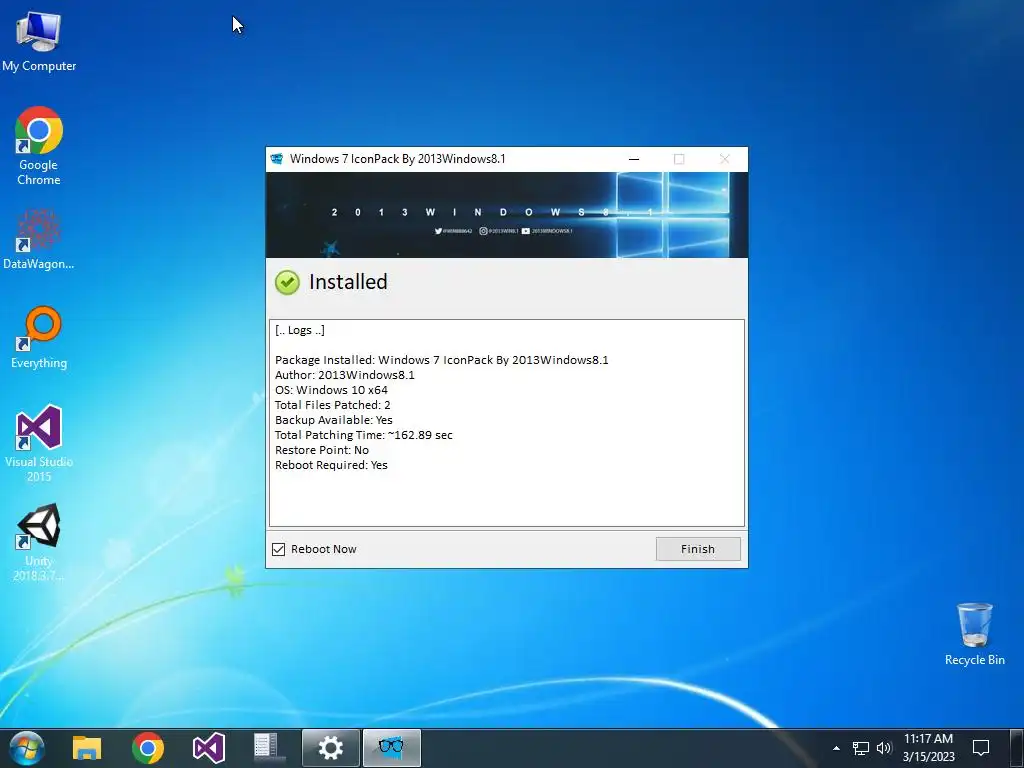Close the IconPack installer window
This screenshot has width=1024, height=768.
724,159
